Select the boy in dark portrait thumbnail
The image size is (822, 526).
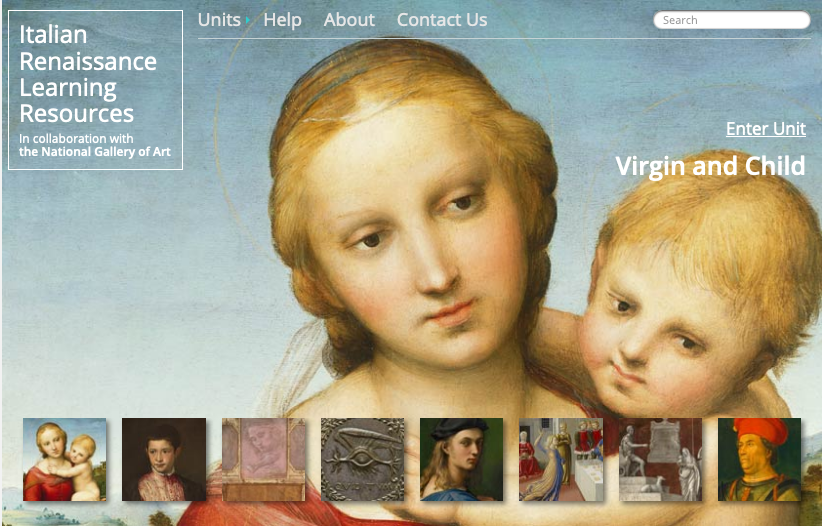[x=164, y=459]
